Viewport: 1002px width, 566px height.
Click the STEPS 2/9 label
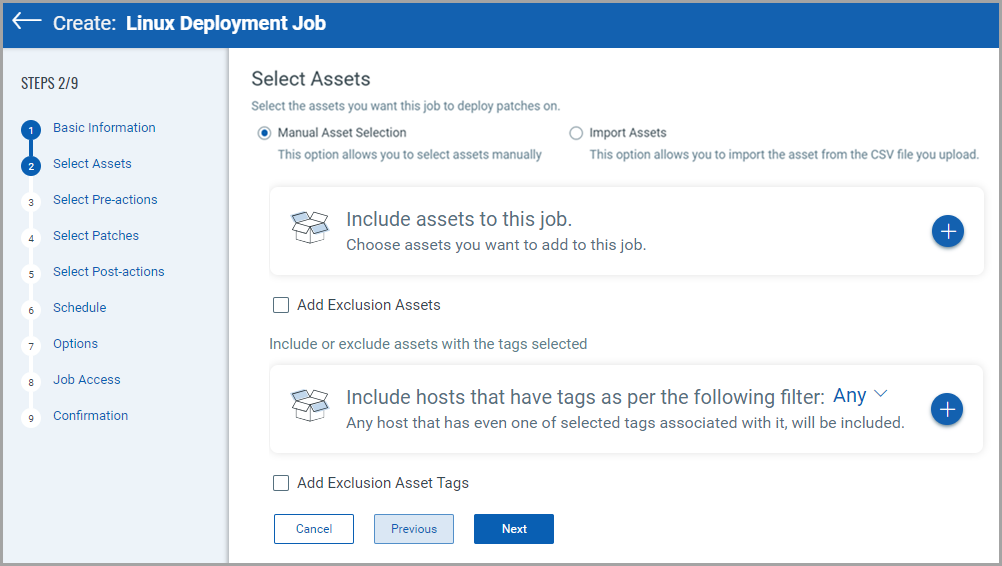pos(50,83)
